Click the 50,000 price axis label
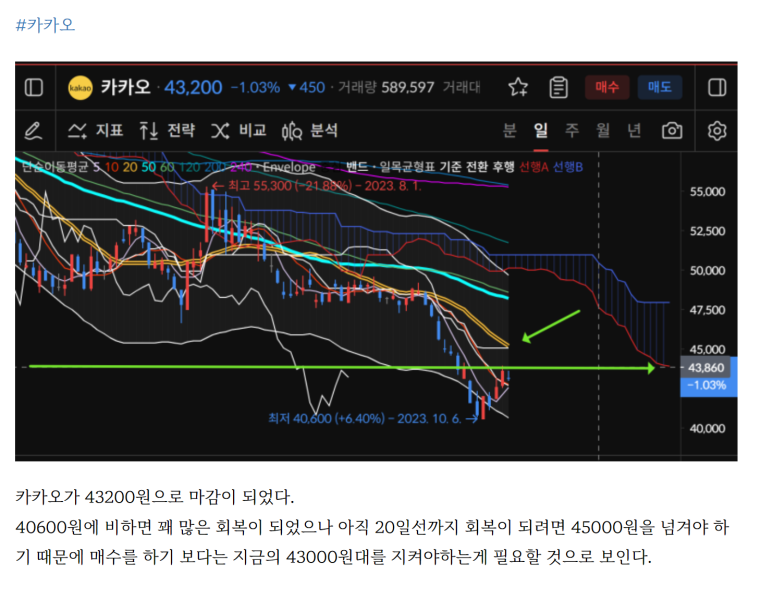 point(707,271)
